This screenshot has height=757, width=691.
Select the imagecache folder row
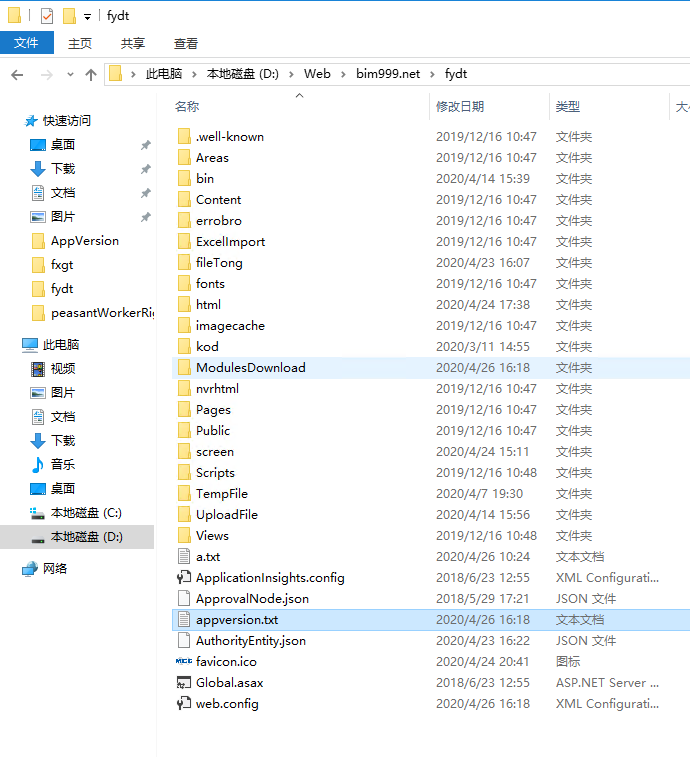point(431,326)
